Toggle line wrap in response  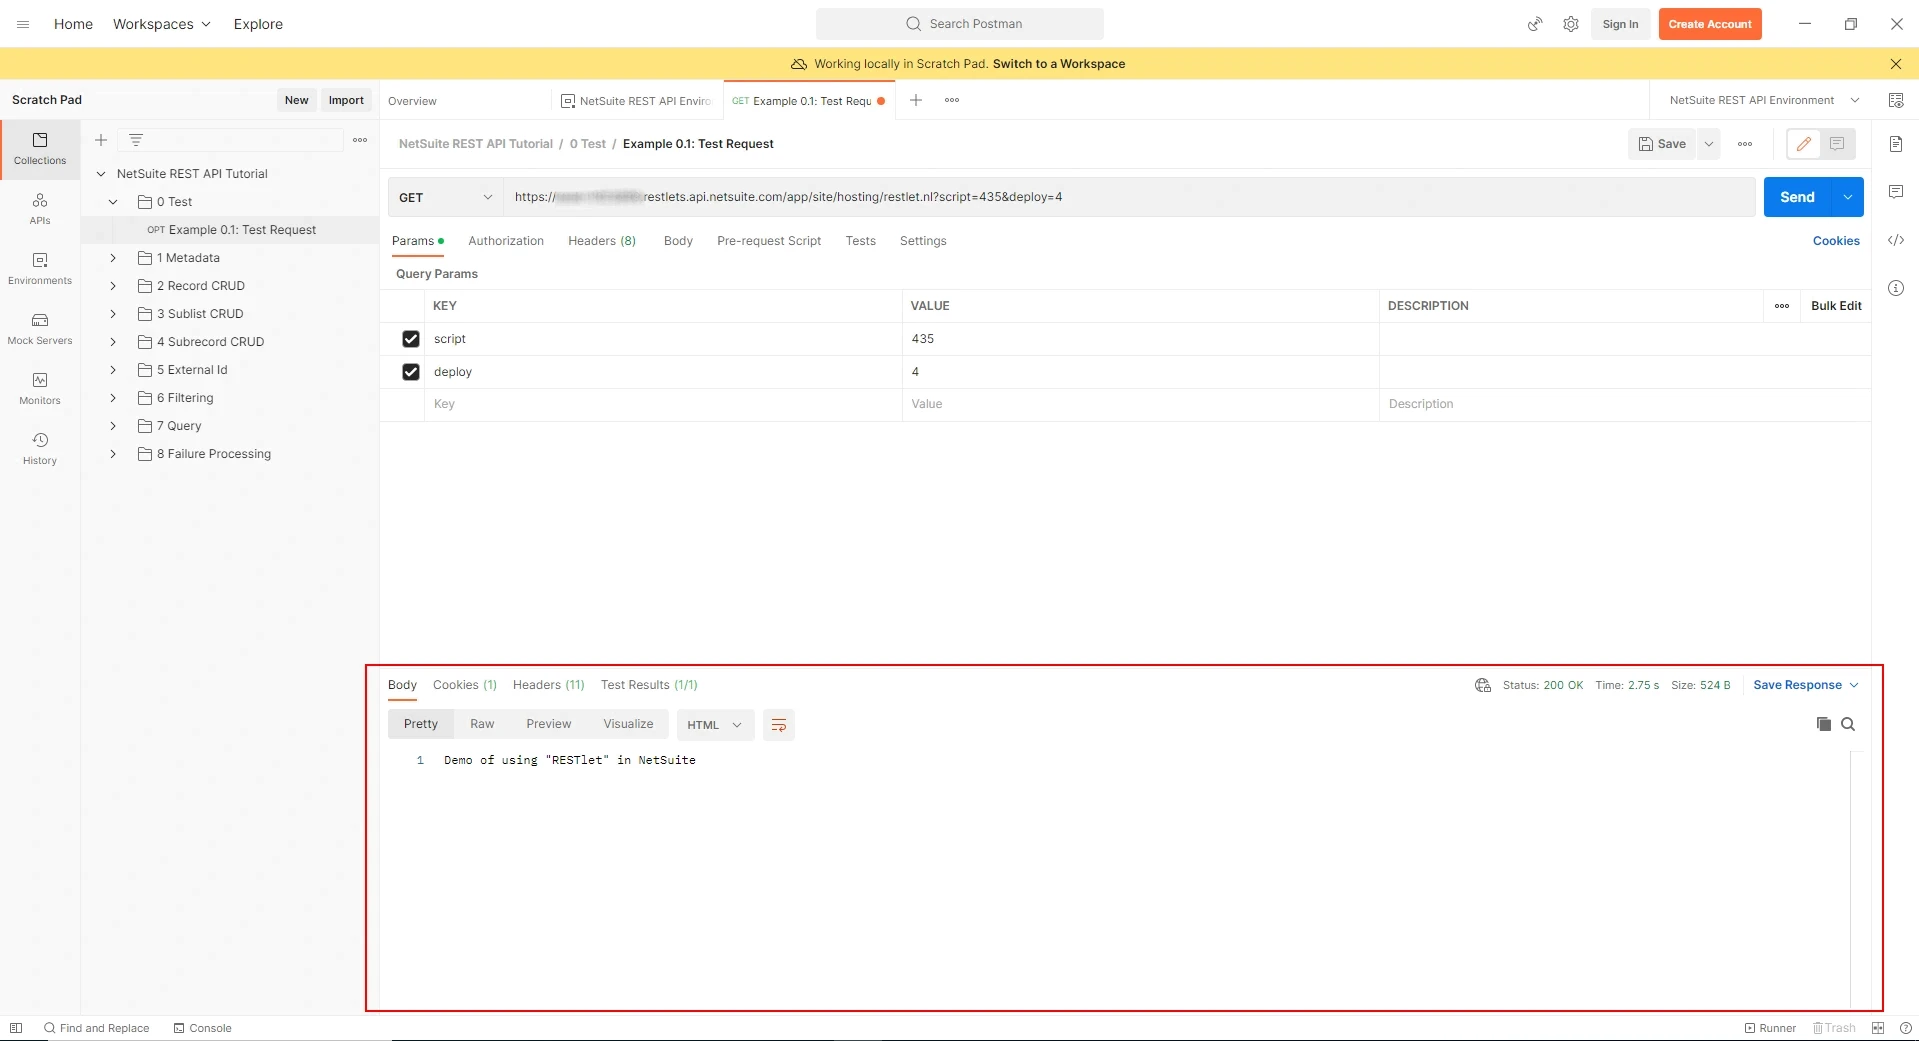click(779, 725)
